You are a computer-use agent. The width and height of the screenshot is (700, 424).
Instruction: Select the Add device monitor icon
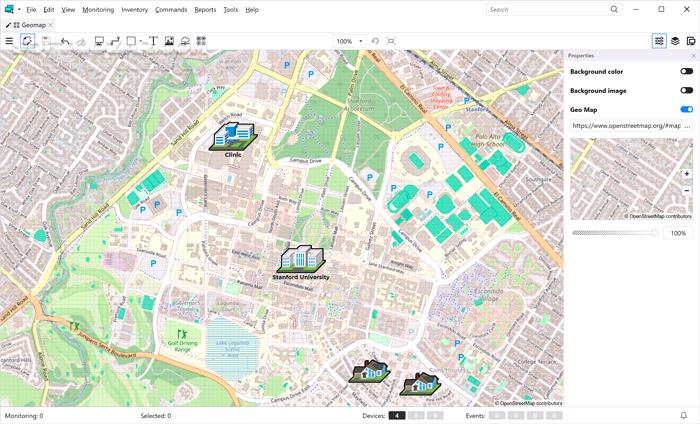point(99,41)
